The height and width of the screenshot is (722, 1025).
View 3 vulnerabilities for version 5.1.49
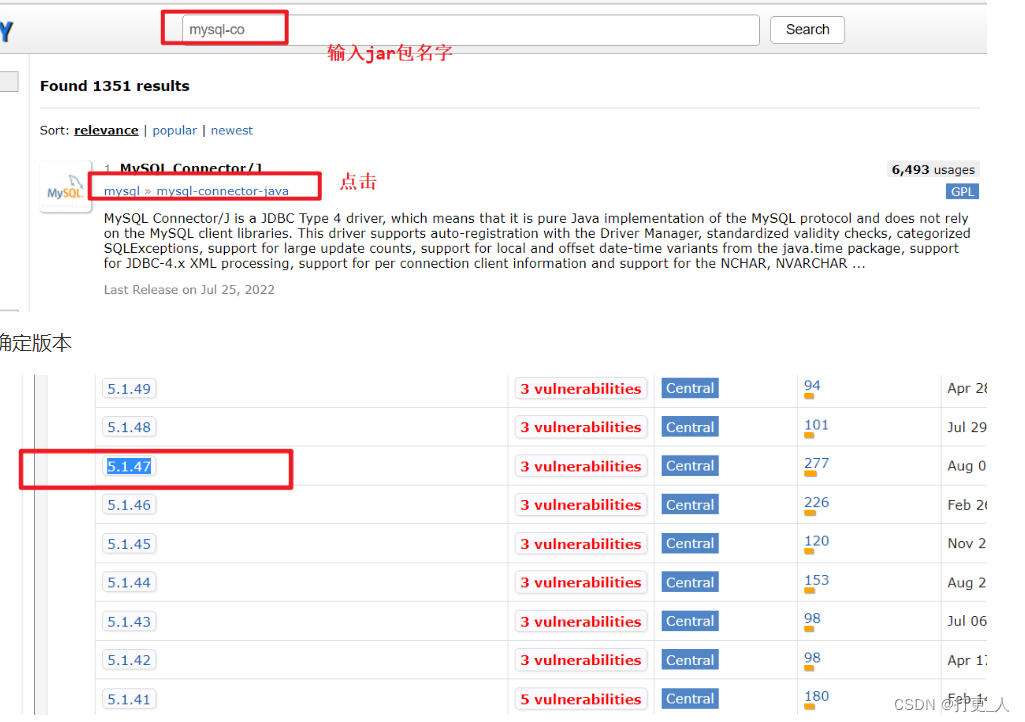point(580,388)
